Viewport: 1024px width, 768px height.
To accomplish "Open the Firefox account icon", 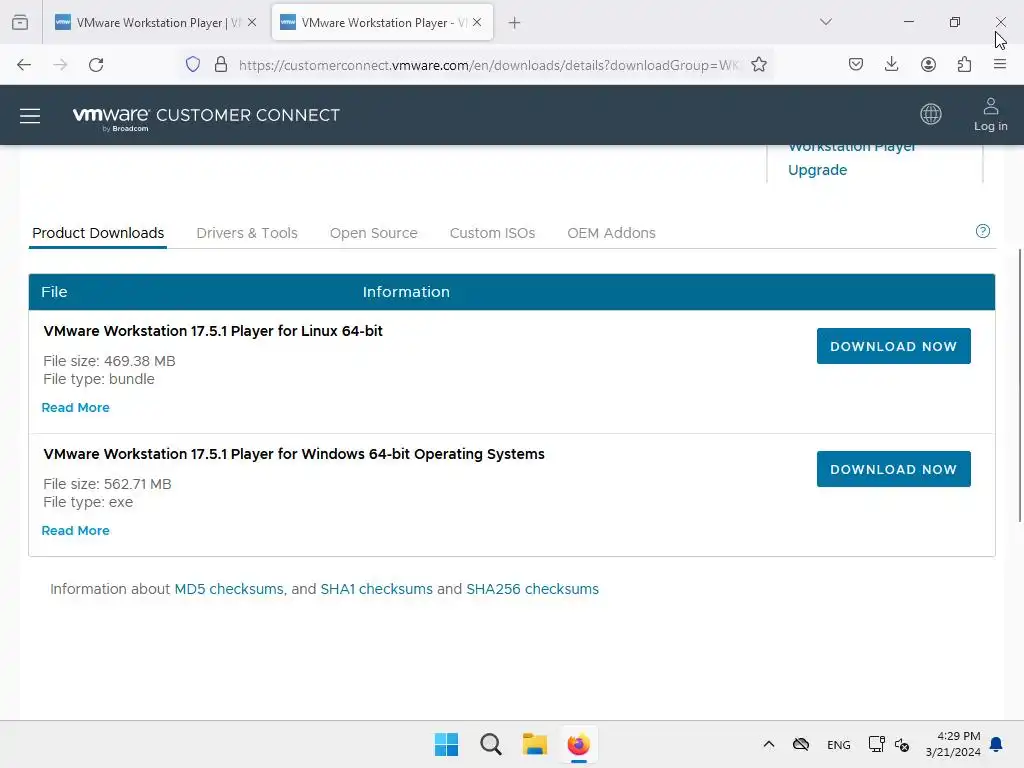I will (x=928, y=65).
